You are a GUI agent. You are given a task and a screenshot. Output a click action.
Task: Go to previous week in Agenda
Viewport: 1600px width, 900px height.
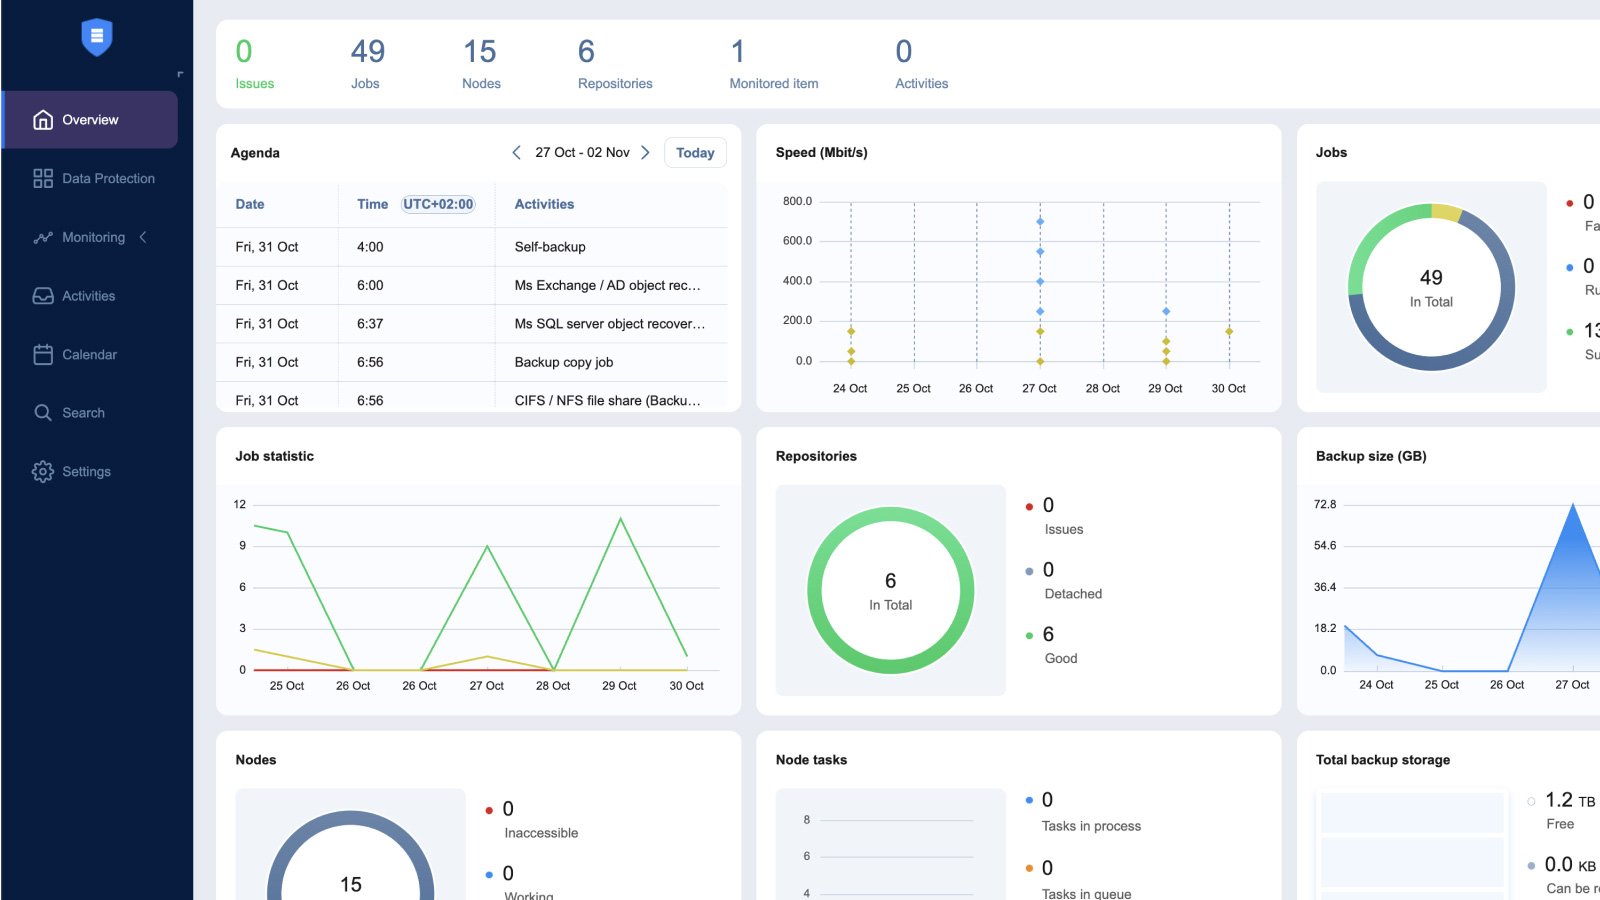click(516, 152)
